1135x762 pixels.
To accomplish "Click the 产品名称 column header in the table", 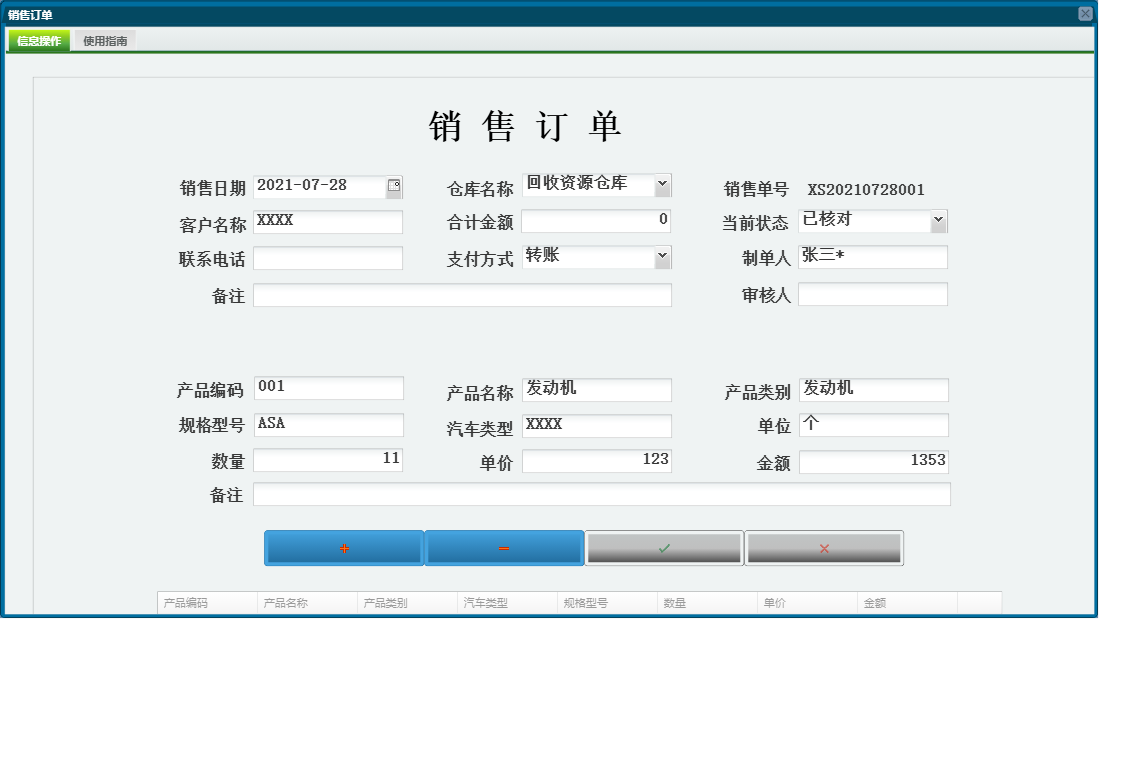I will coord(285,602).
